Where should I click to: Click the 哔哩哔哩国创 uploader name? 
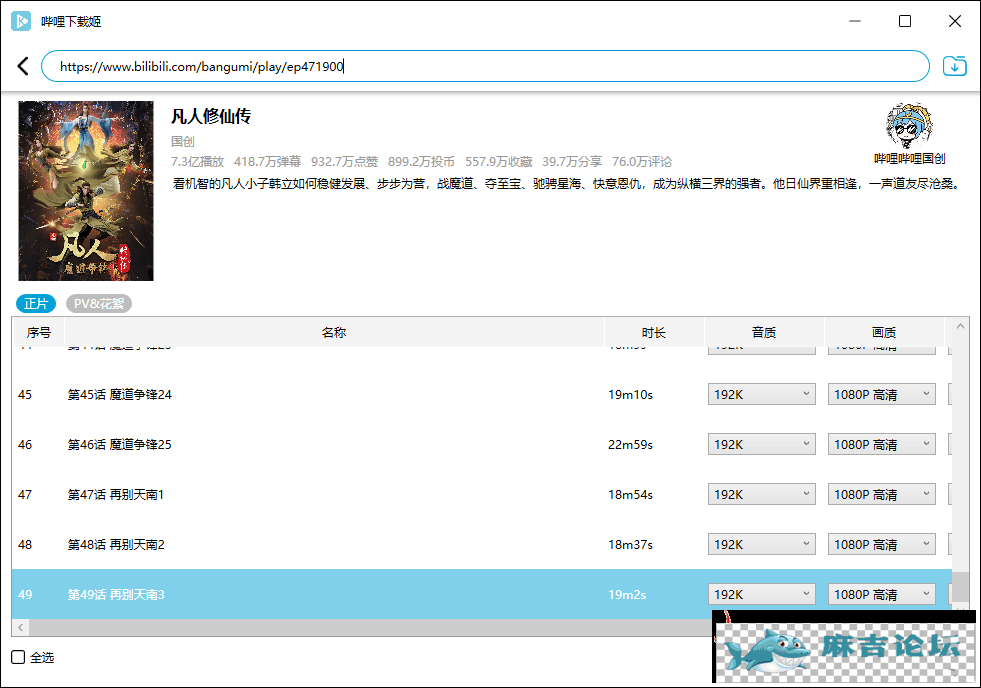[x=910, y=159]
